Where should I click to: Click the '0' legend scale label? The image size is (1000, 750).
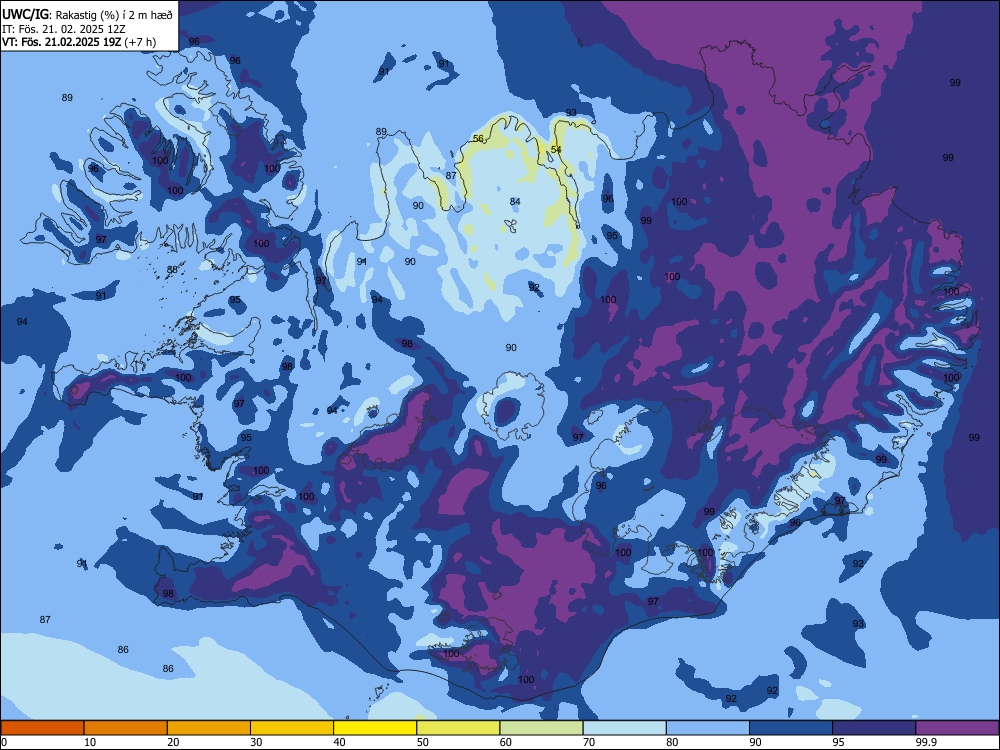(x=4, y=742)
